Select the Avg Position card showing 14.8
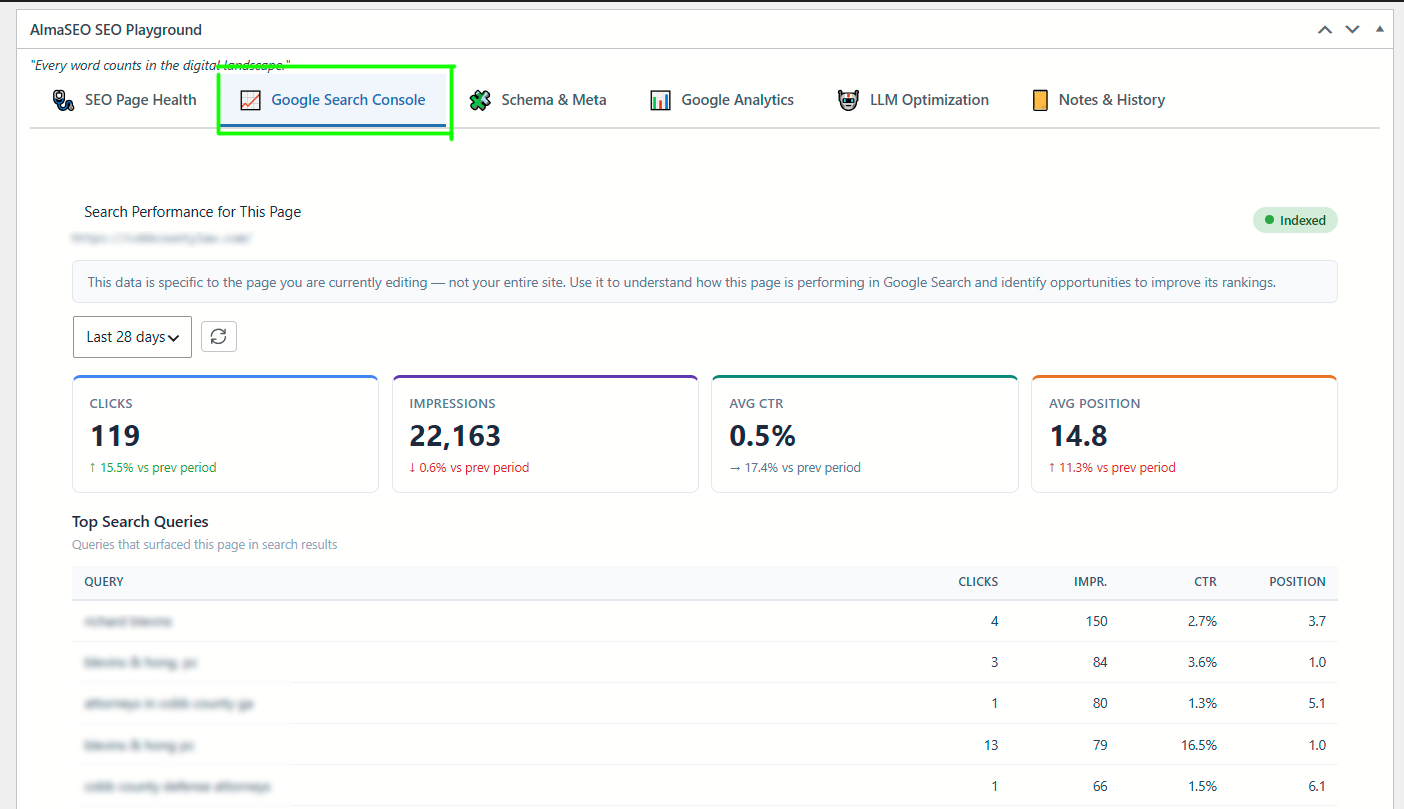 pyautogui.click(x=1184, y=434)
